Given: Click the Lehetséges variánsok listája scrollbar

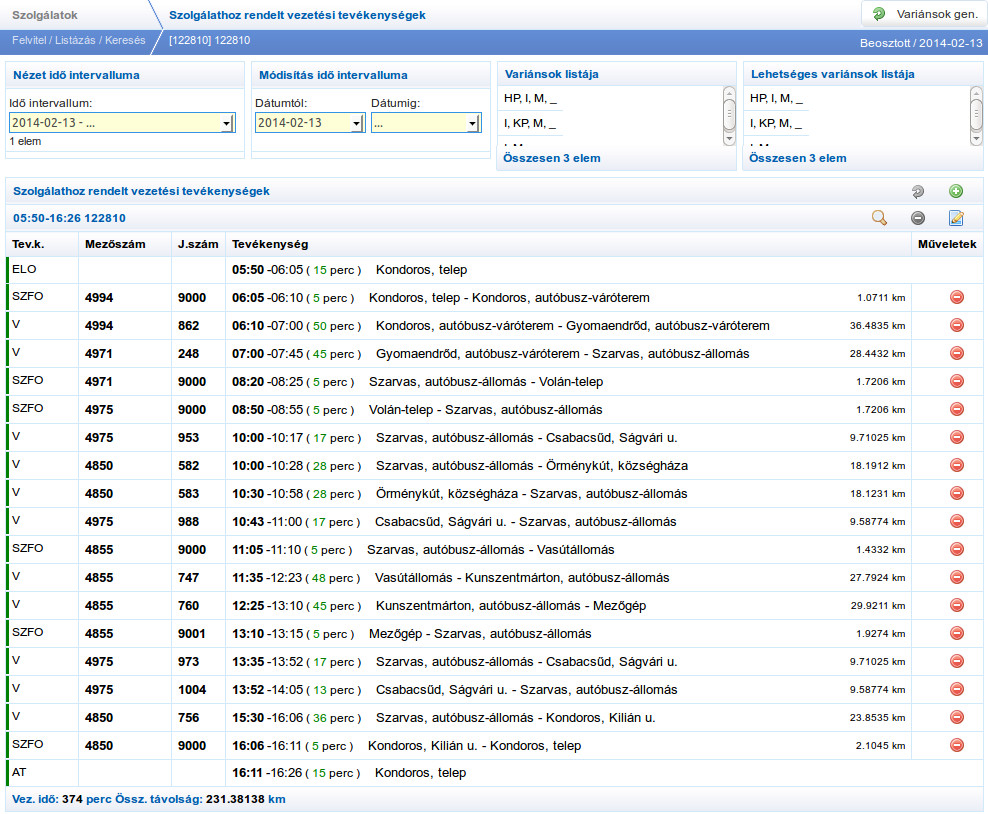Looking at the screenshot, I should click(x=975, y=116).
